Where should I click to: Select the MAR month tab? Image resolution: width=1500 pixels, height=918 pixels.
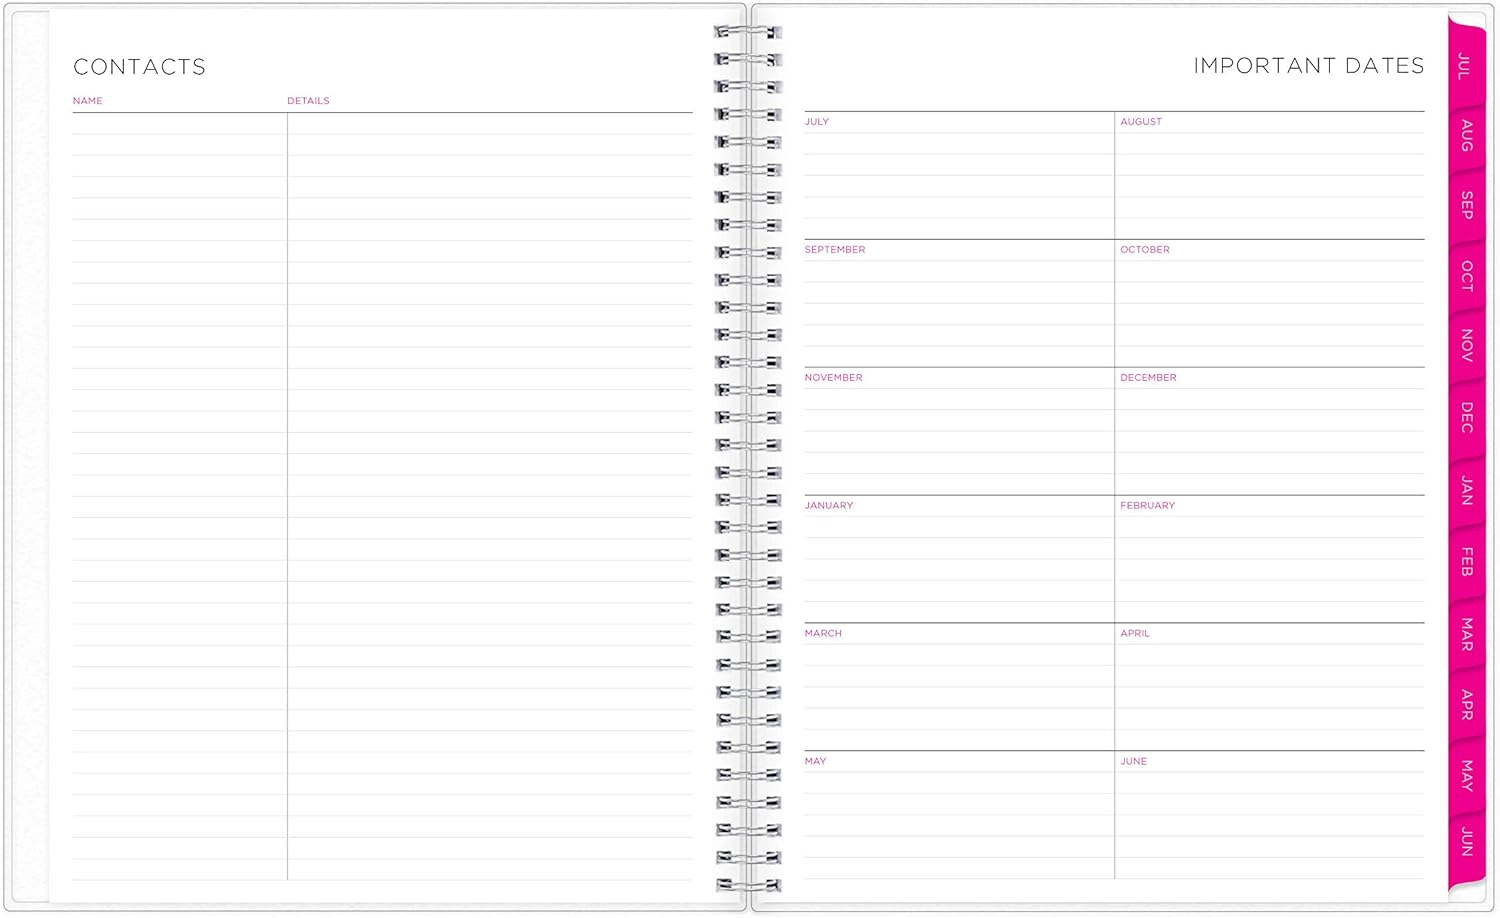pyautogui.click(x=1466, y=634)
